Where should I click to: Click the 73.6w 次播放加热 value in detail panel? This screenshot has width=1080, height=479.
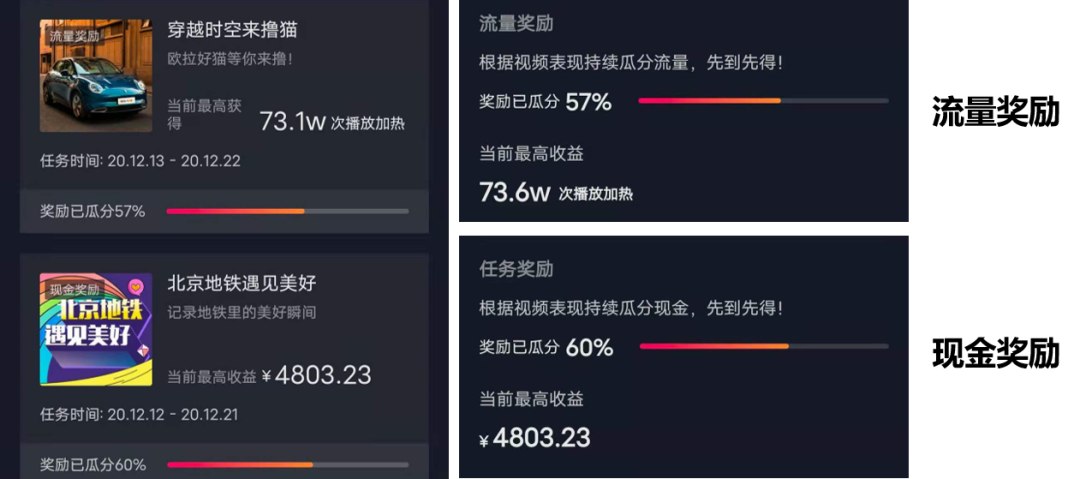(x=556, y=193)
